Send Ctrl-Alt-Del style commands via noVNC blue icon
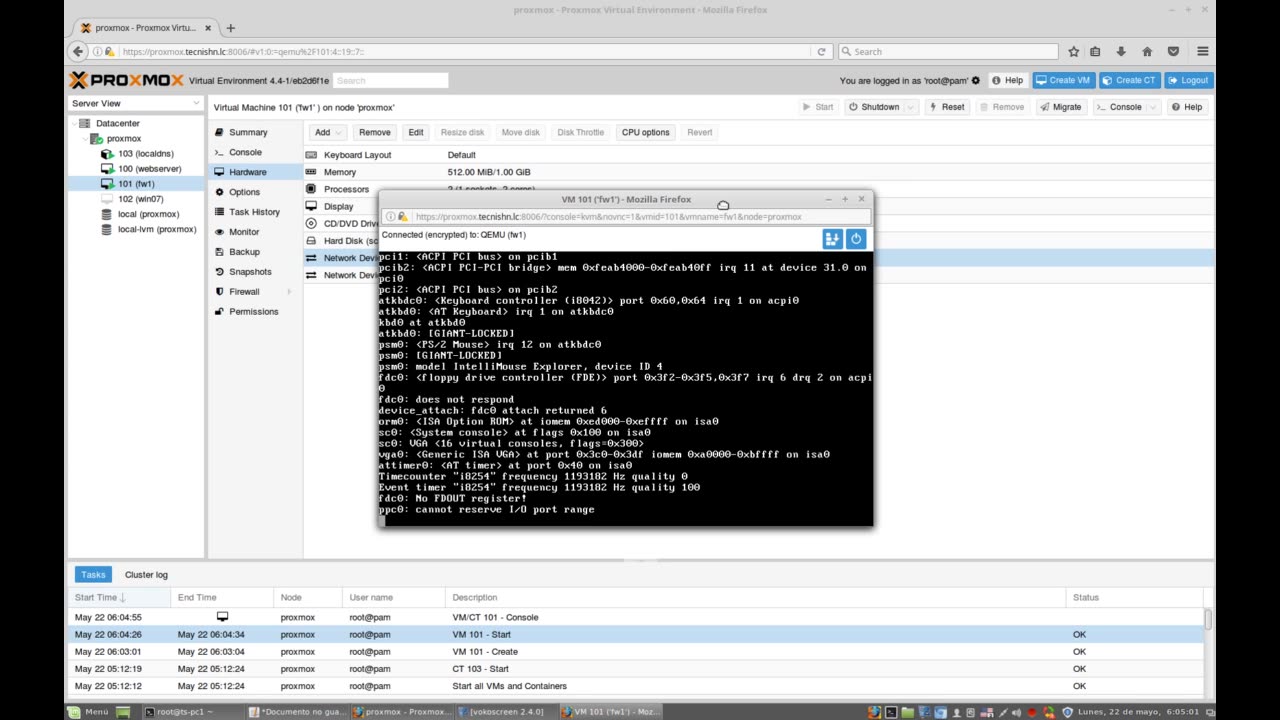Screen dimensions: 1280x720 point(832,238)
